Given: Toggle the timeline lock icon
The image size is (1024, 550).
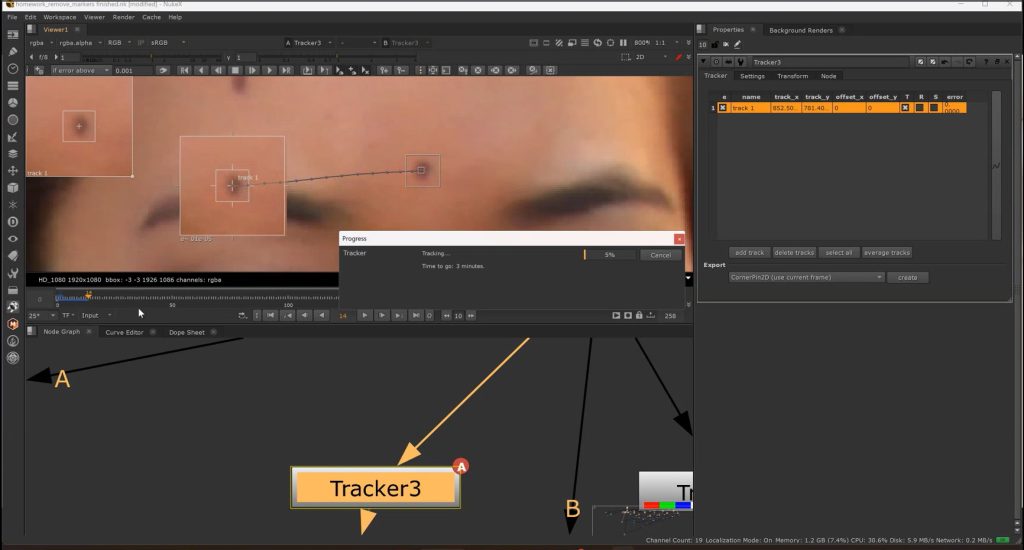Looking at the screenshot, I should pos(639,315).
